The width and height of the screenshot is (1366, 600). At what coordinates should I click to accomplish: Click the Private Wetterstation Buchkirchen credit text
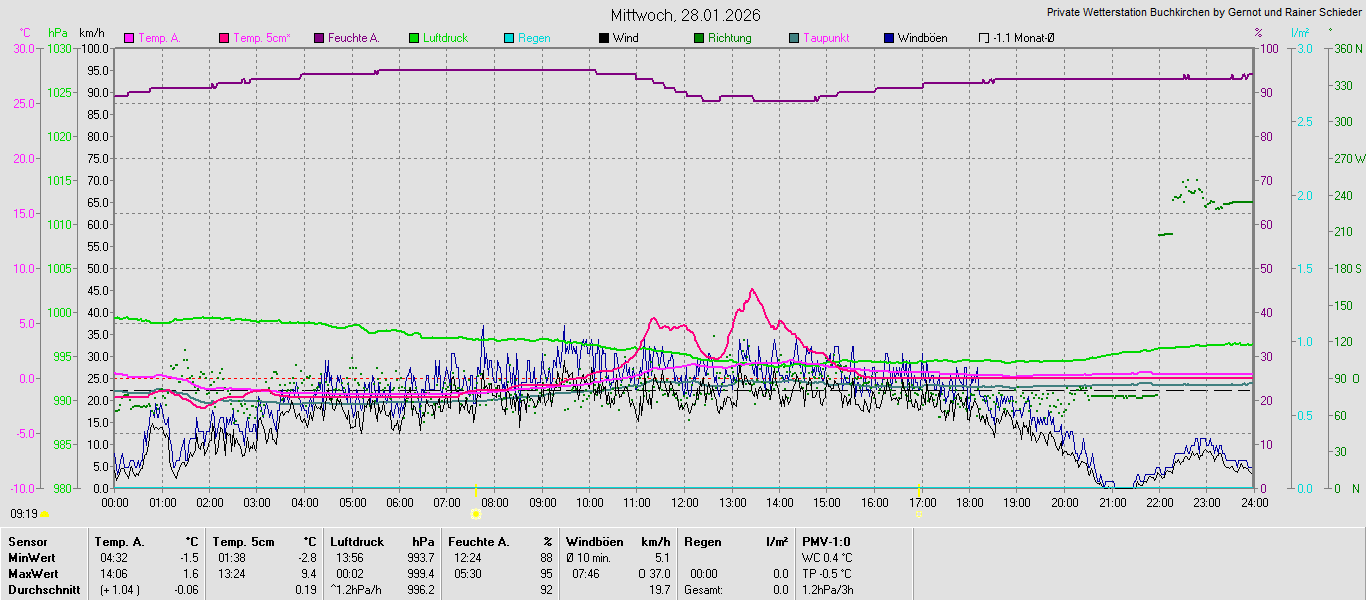tap(1203, 13)
